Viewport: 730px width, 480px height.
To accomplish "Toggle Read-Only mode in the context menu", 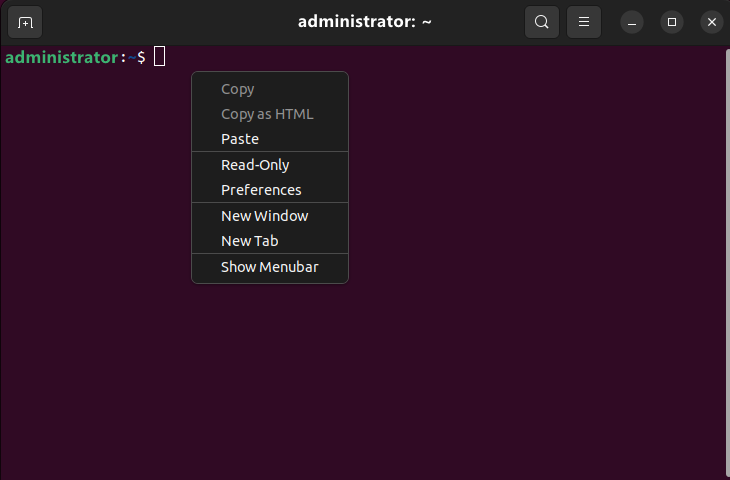I will (x=255, y=165).
